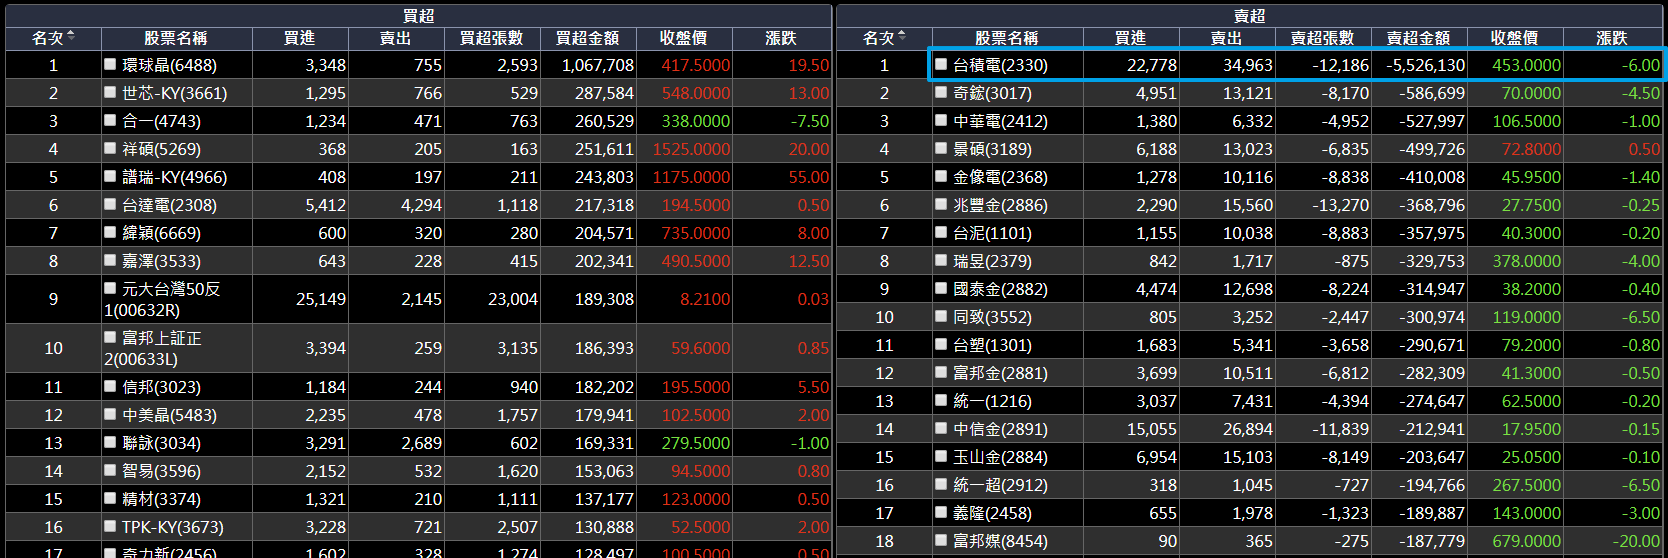The width and height of the screenshot is (1668, 558).
Task: Check the box for 緯穎(6669)
Action: [110, 232]
